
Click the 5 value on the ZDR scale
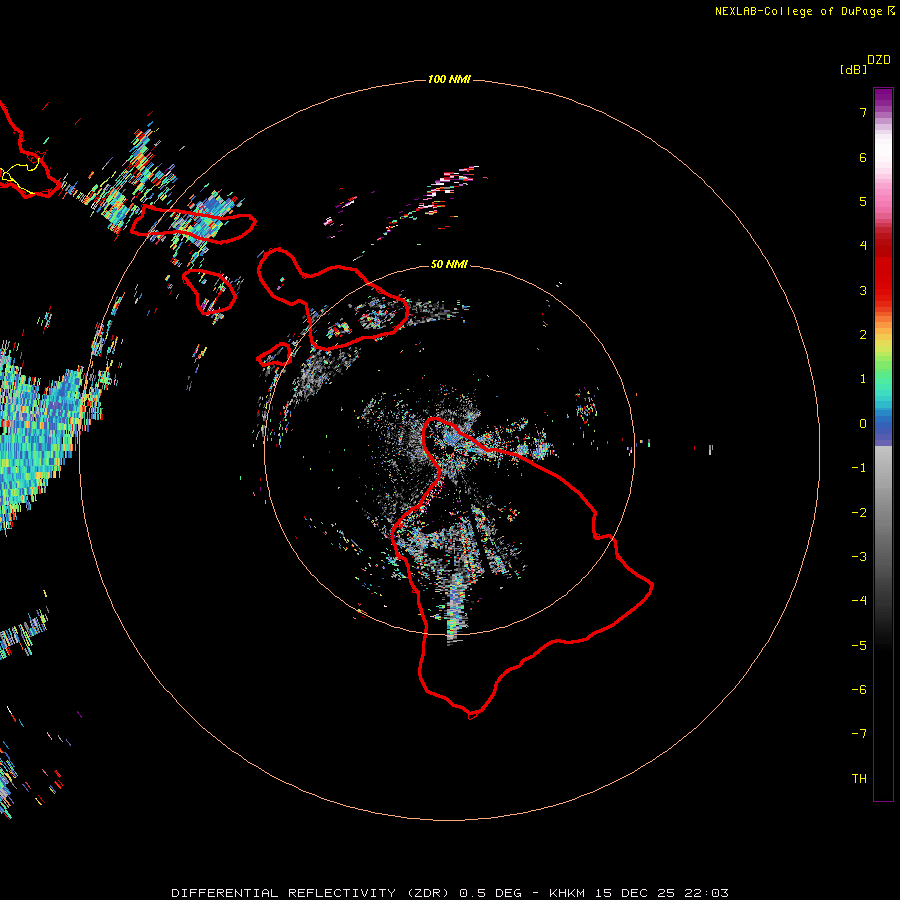point(863,201)
